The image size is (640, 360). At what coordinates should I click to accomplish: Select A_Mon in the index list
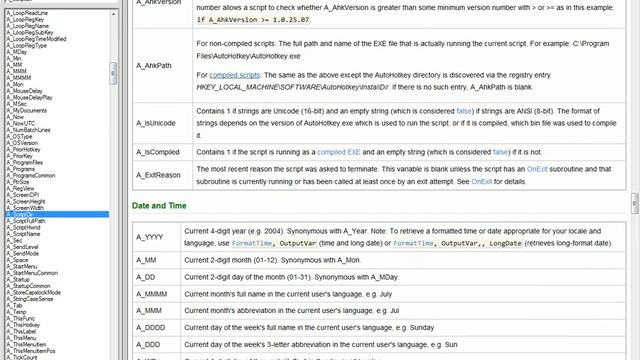15,84
